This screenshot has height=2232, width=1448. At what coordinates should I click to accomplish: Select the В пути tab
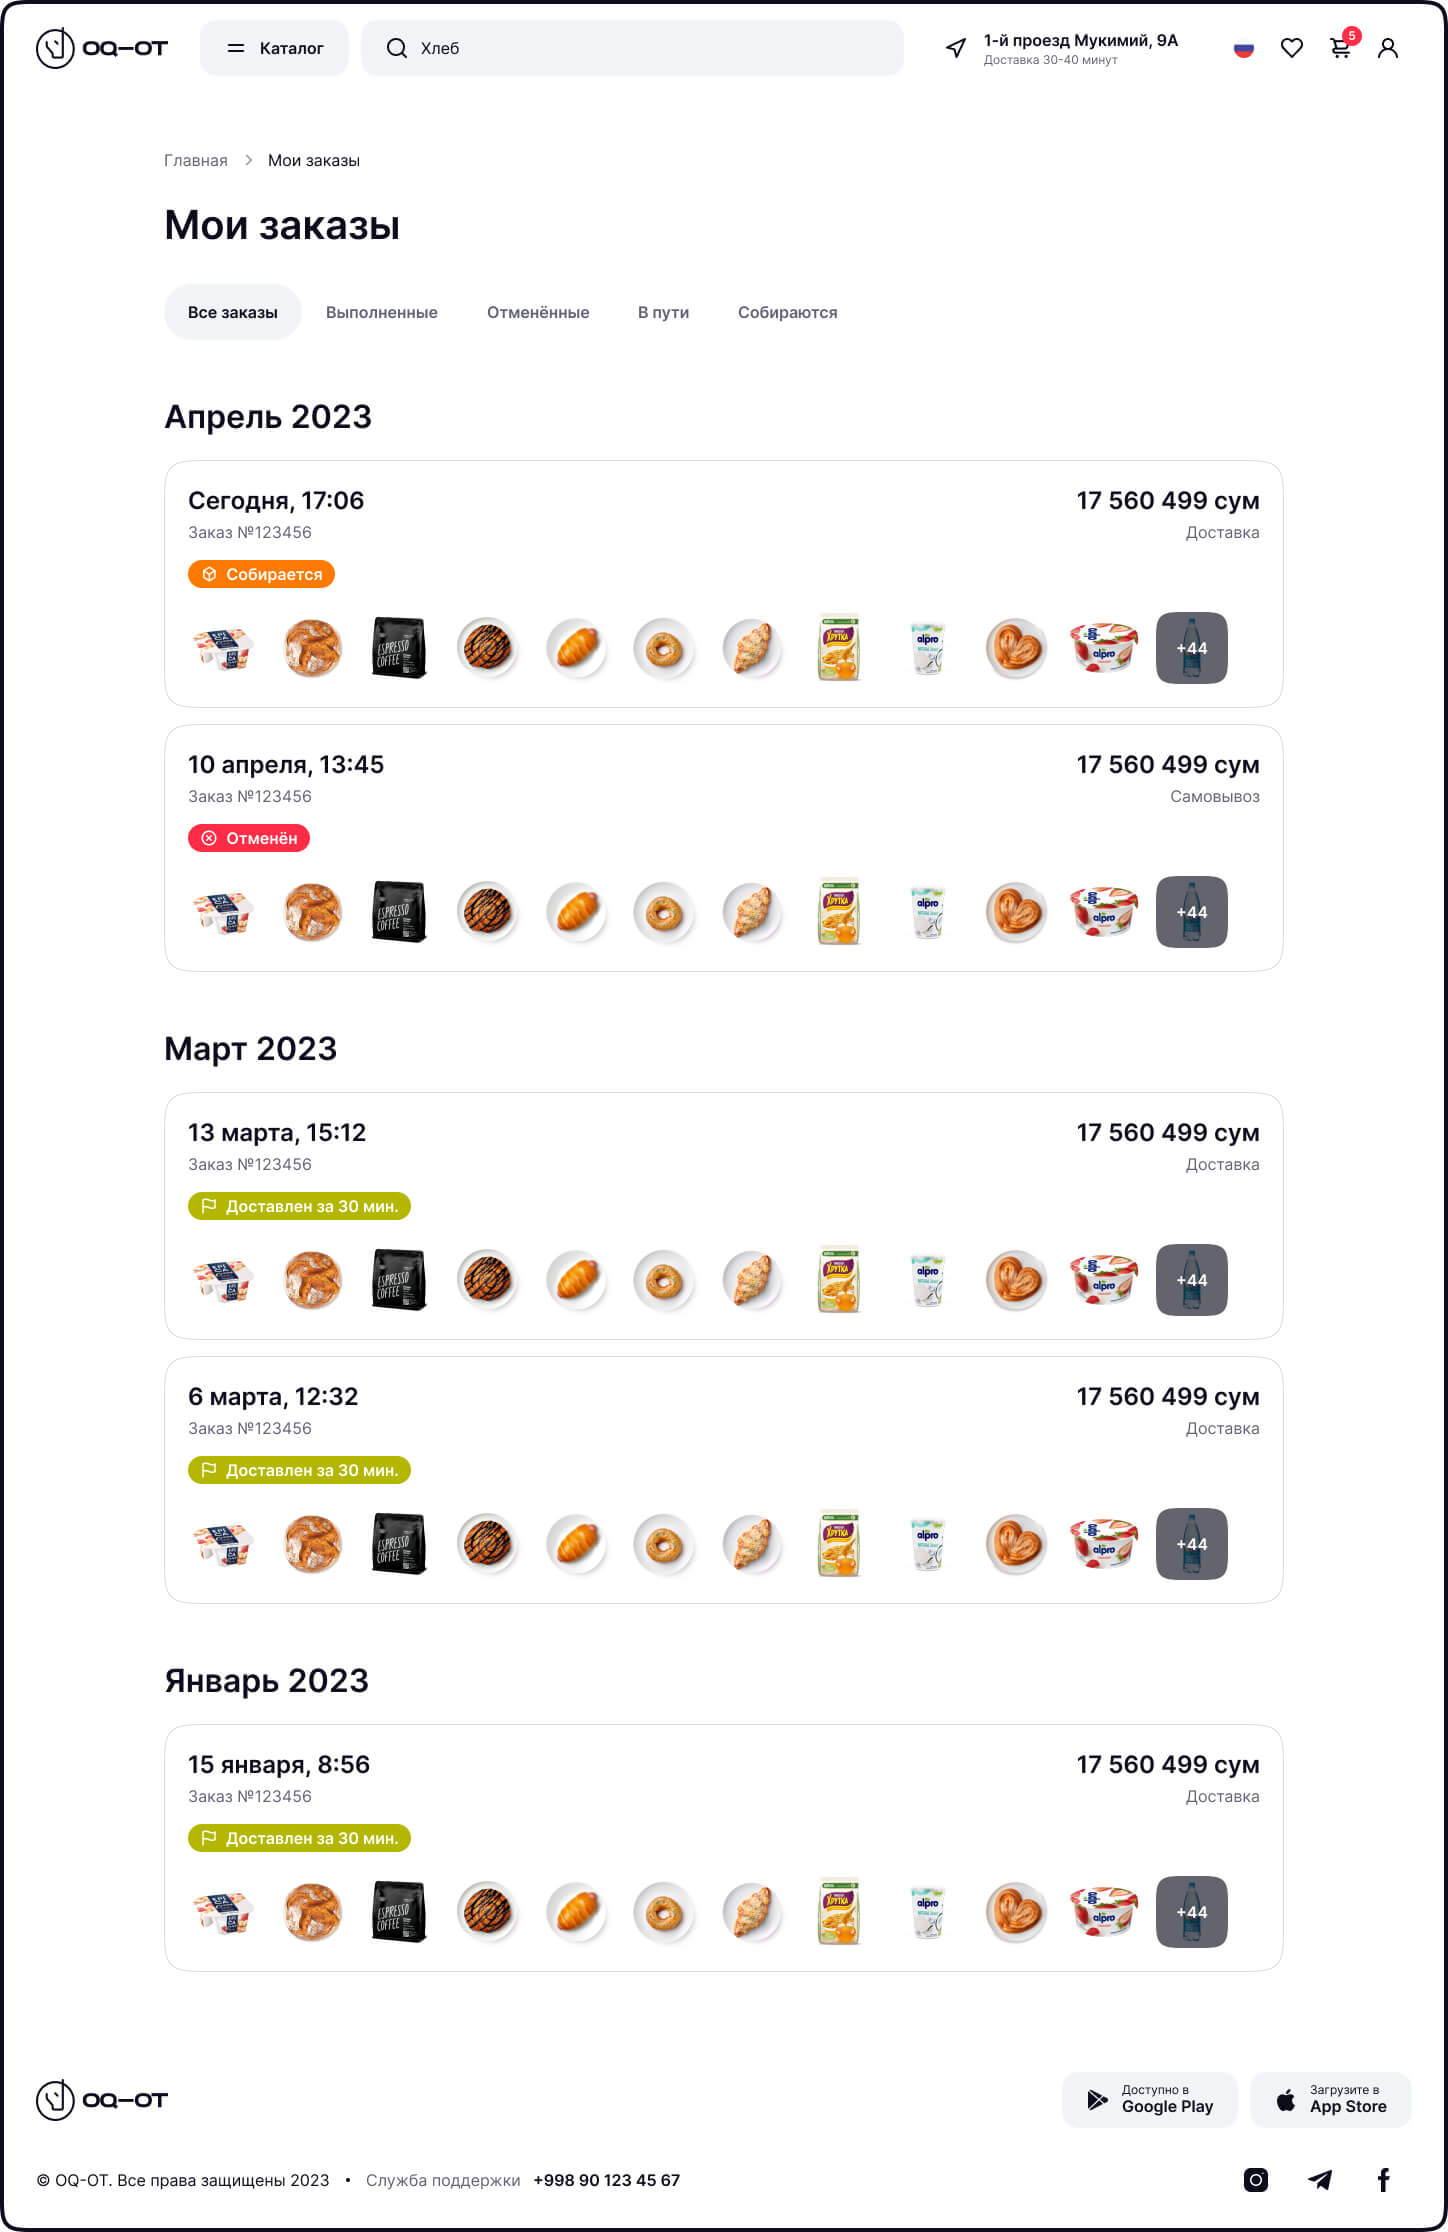point(663,312)
